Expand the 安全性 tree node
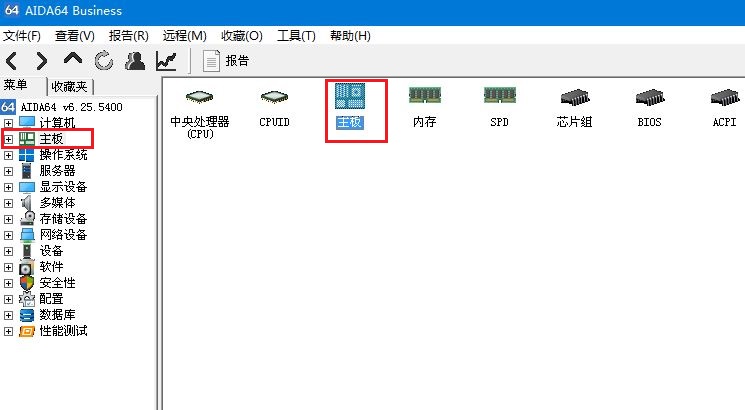This screenshot has width=745, height=410. (x=8, y=283)
